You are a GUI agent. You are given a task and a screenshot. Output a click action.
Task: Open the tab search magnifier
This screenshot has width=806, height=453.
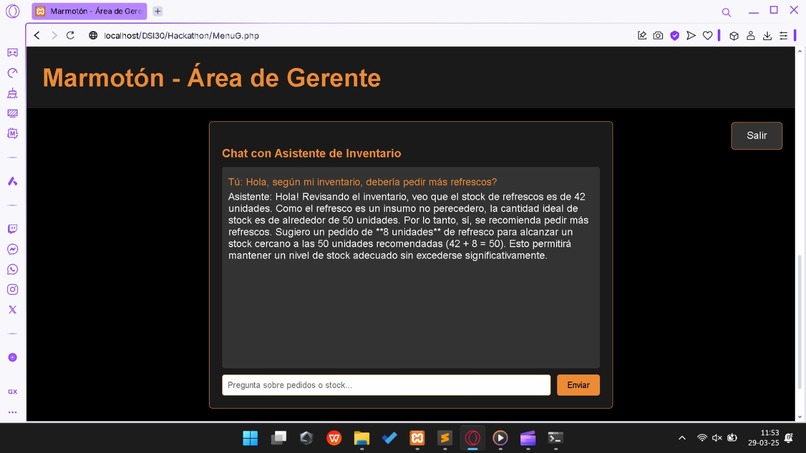coord(726,12)
